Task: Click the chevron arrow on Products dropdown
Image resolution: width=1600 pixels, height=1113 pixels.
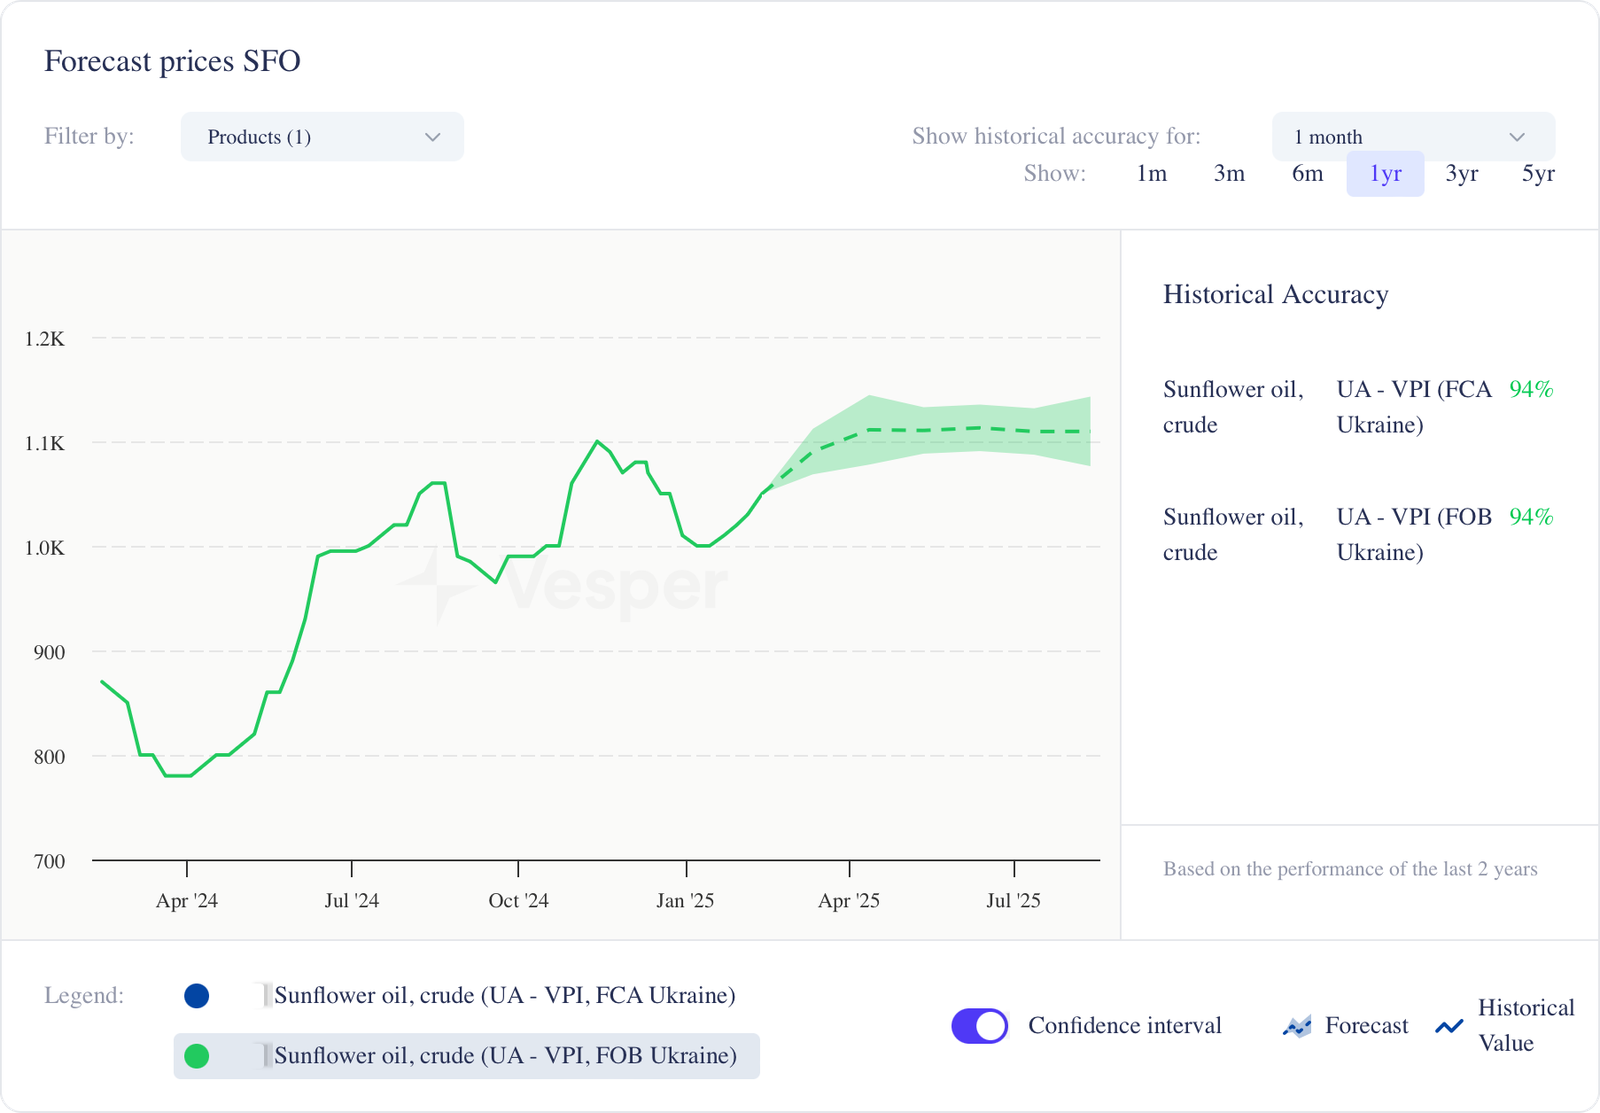Action: [433, 137]
